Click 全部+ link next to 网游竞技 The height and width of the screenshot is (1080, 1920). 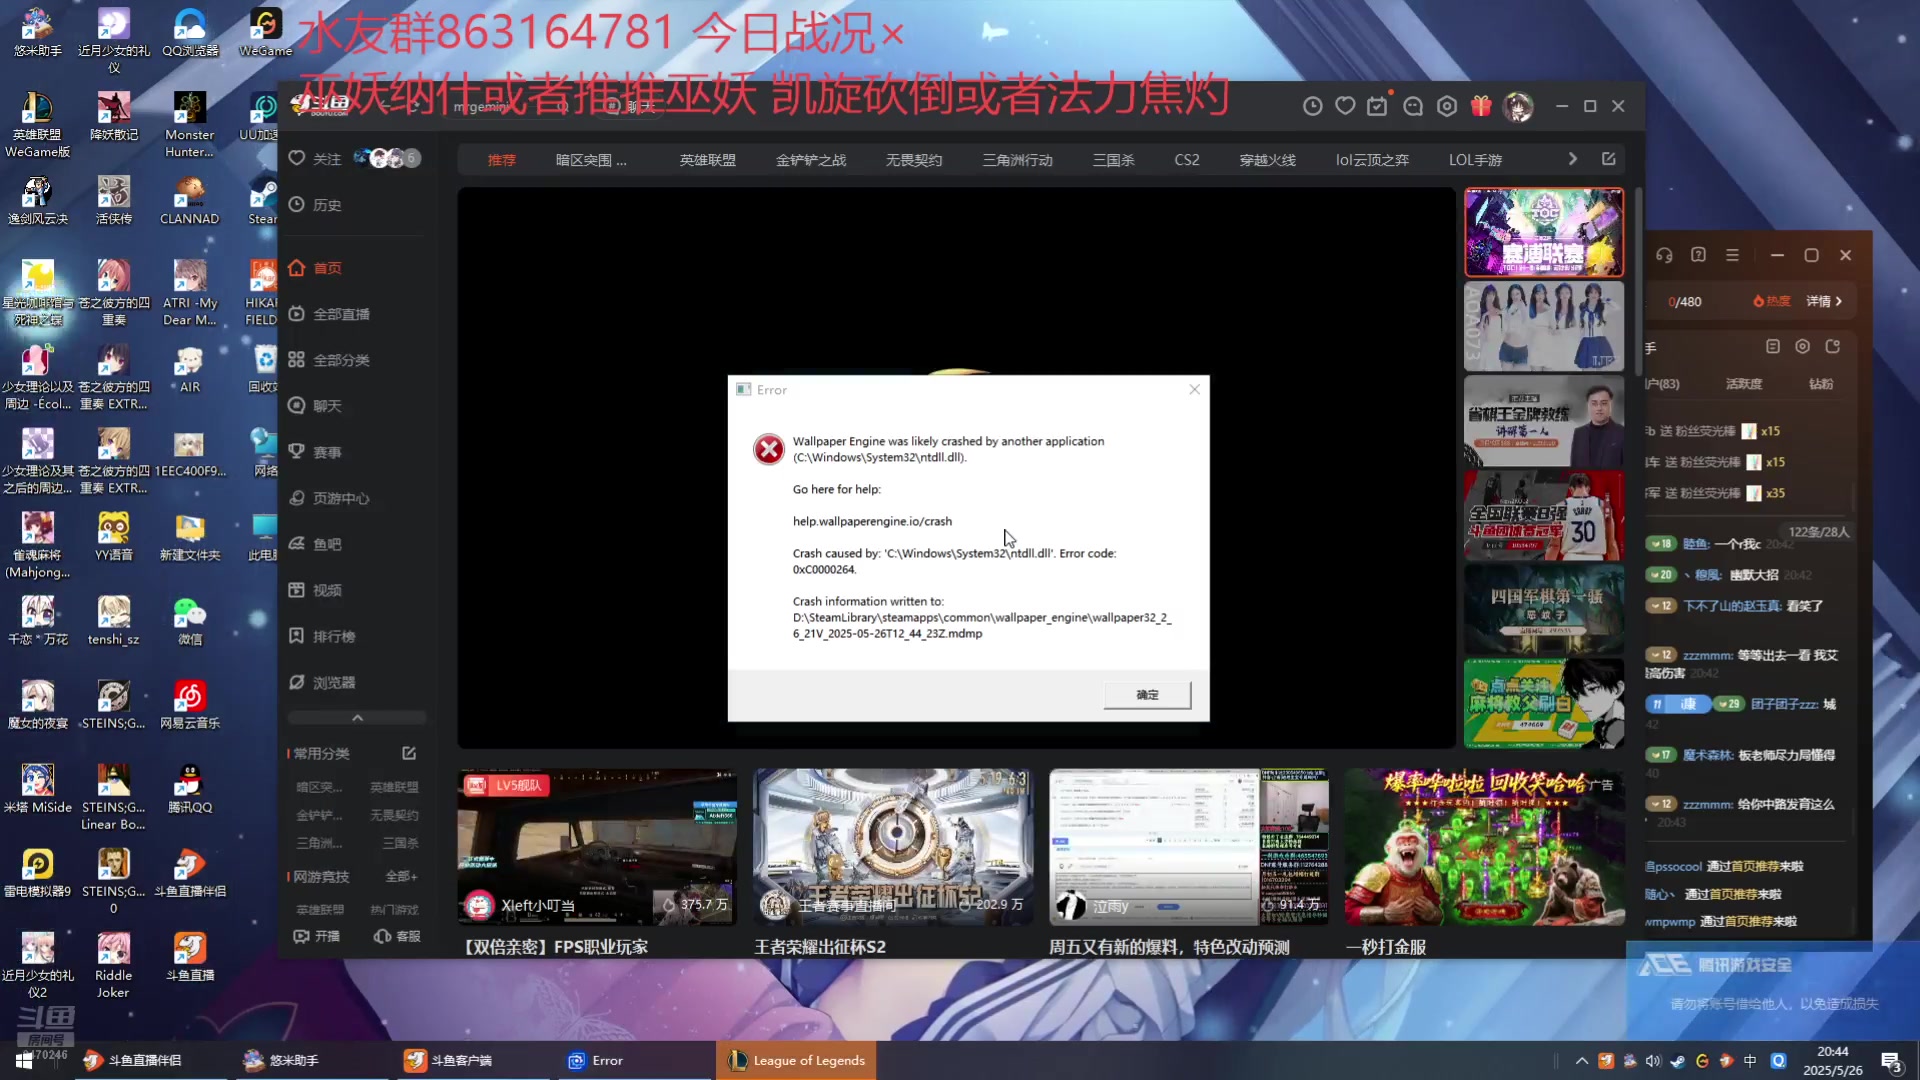(x=401, y=876)
